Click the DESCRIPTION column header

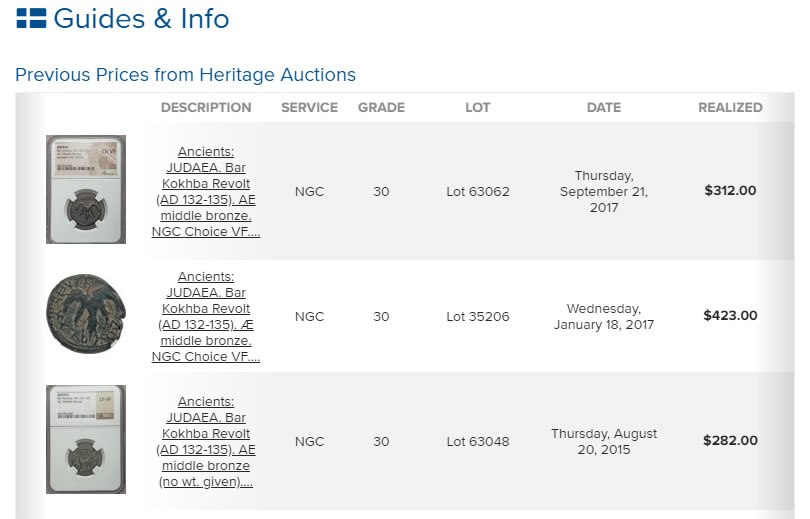click(206, 107)
